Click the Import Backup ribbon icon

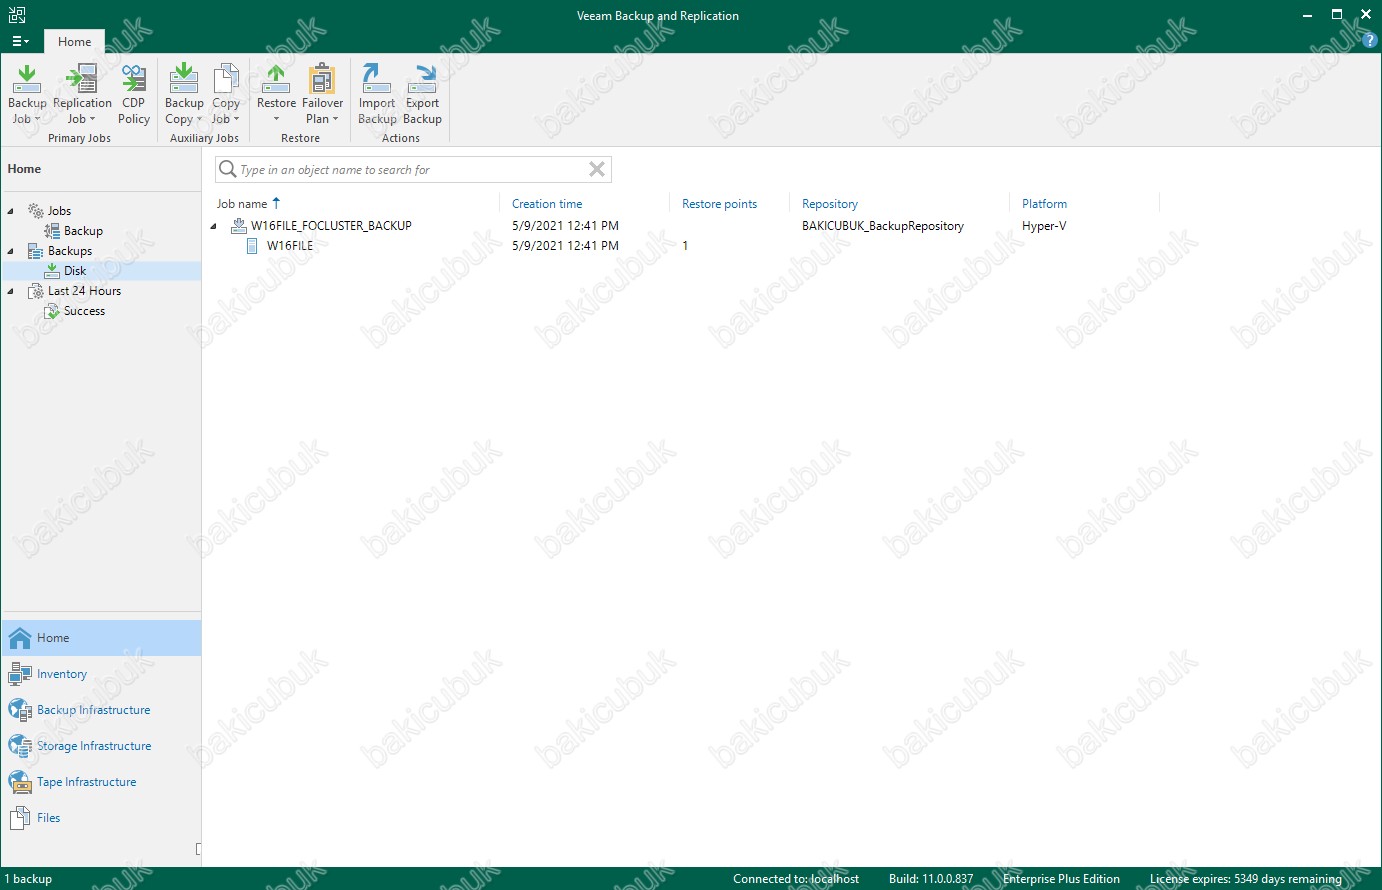[377, 78]
